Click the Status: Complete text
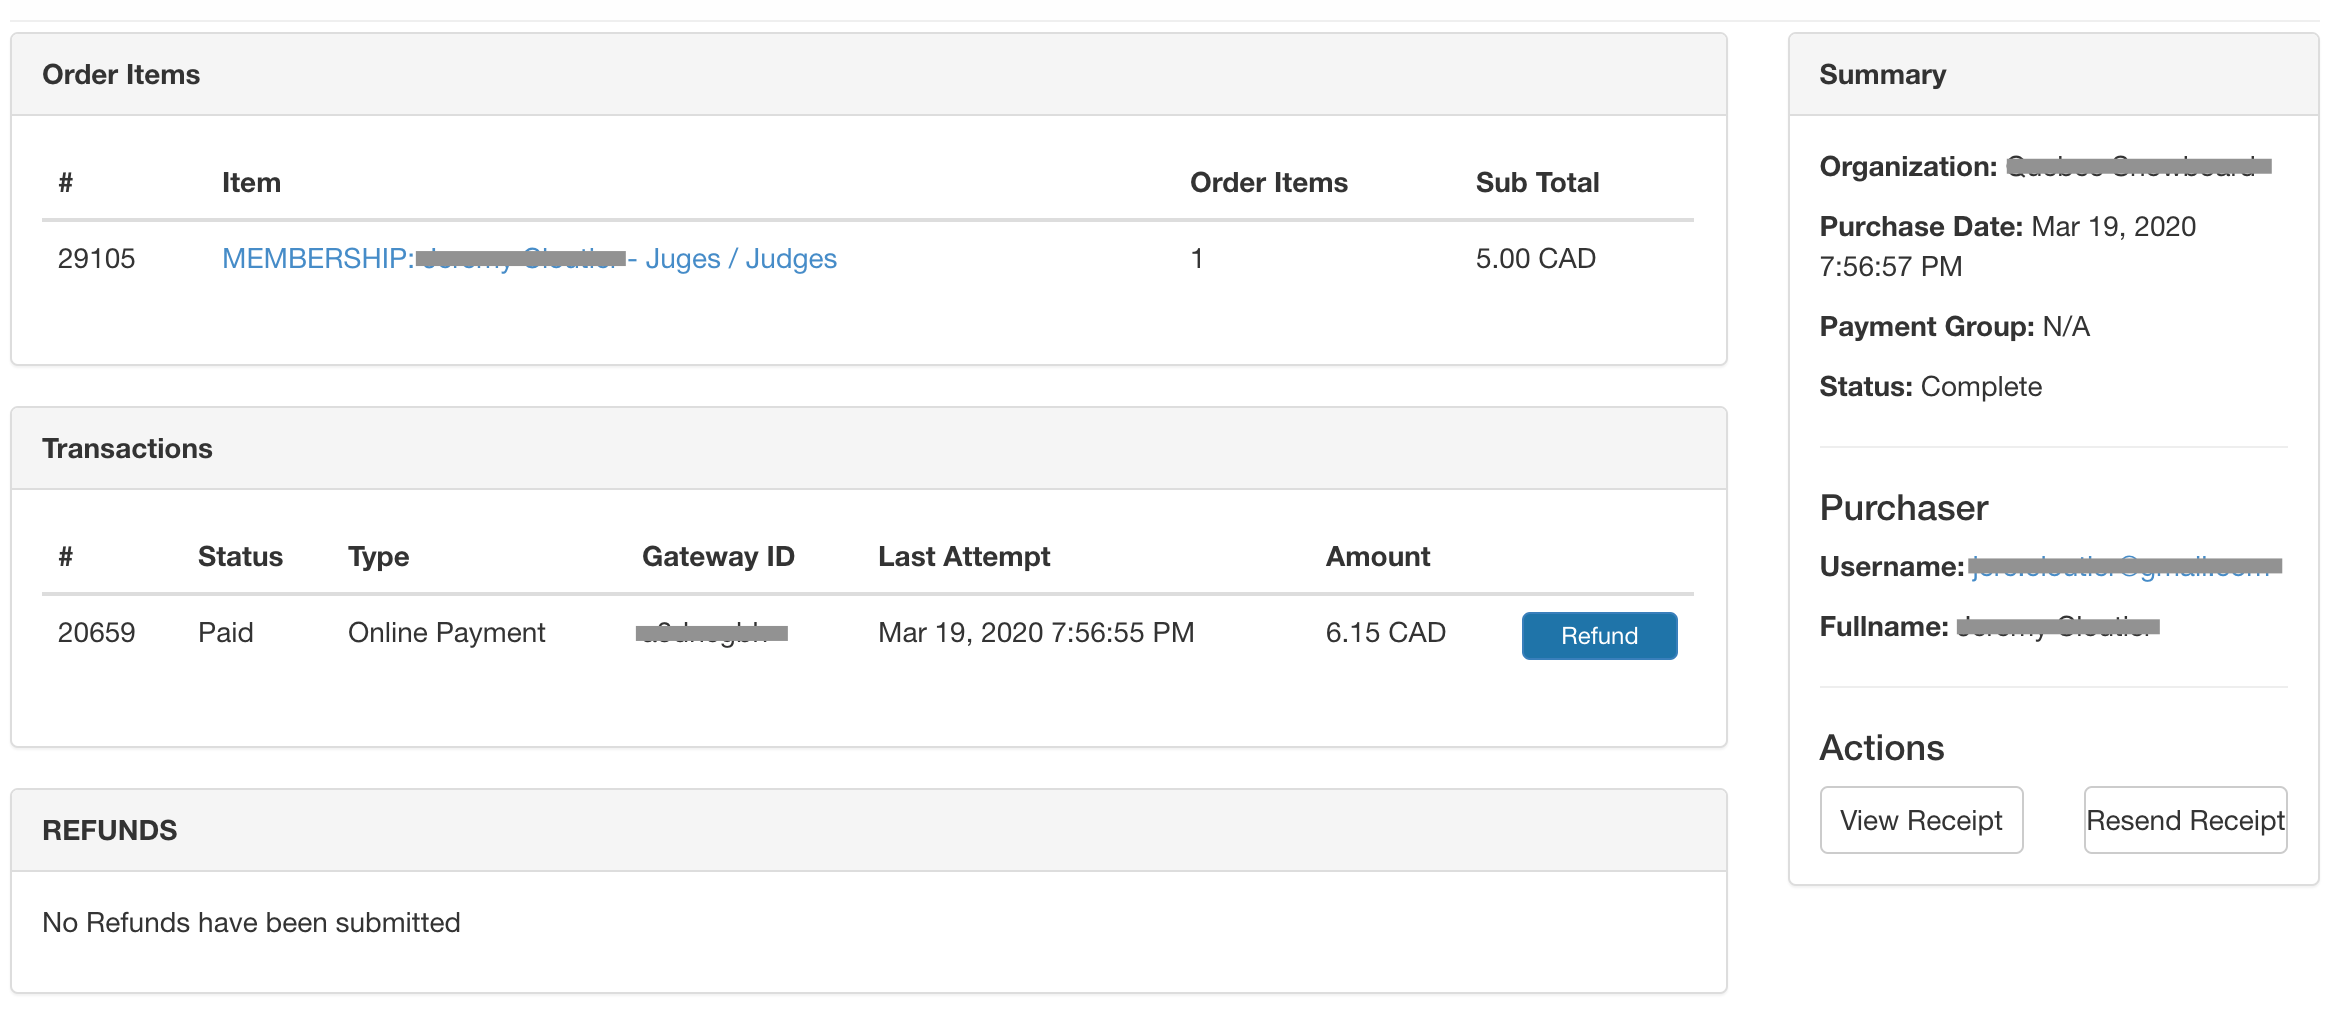Screen dimensions: 2342x1026 pos(1930,387)
